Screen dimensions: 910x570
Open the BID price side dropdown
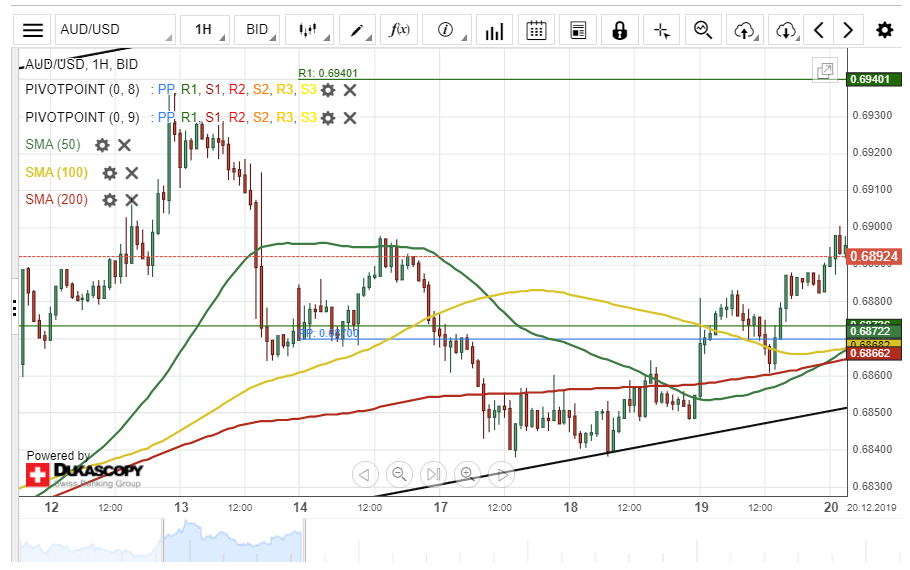pyautogui.click(x=259, y=30)
